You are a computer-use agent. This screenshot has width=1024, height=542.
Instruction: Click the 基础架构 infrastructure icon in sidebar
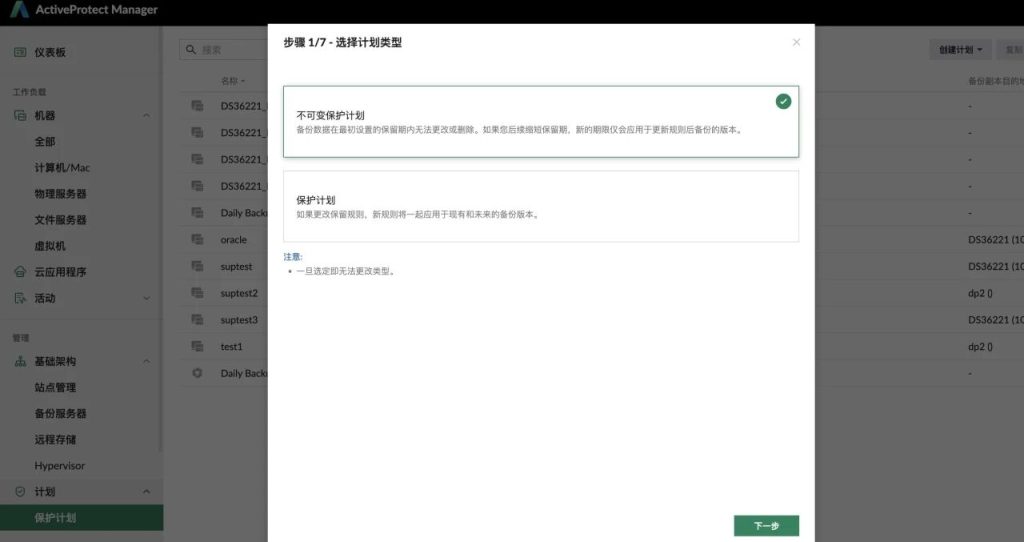(x=20, y=361)
